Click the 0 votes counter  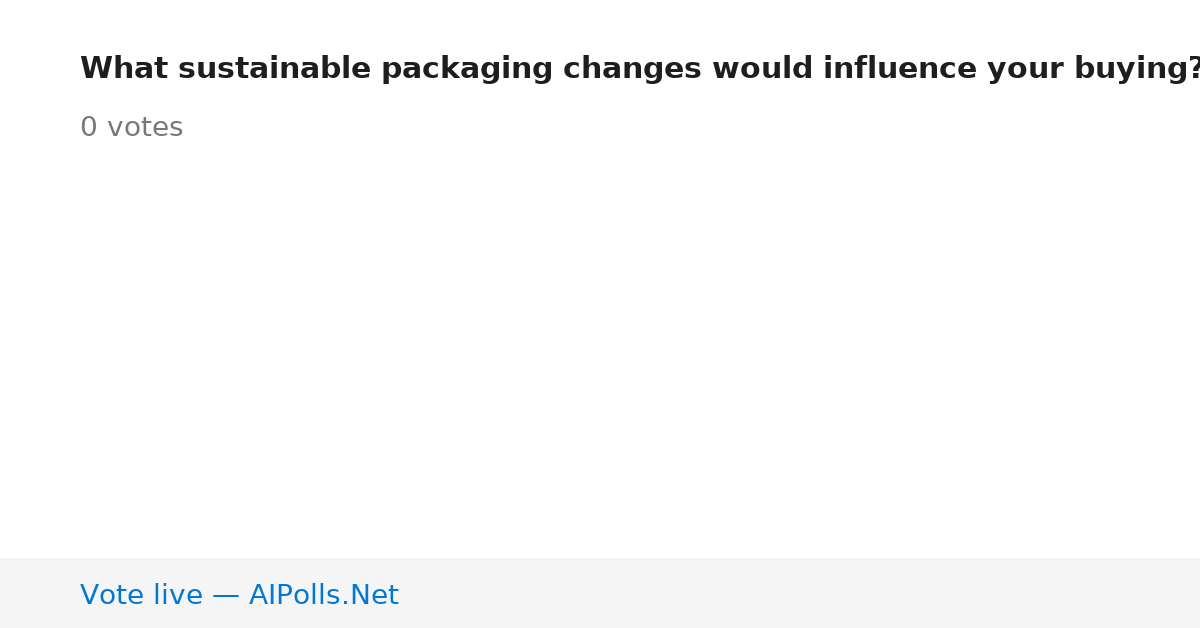131,128
